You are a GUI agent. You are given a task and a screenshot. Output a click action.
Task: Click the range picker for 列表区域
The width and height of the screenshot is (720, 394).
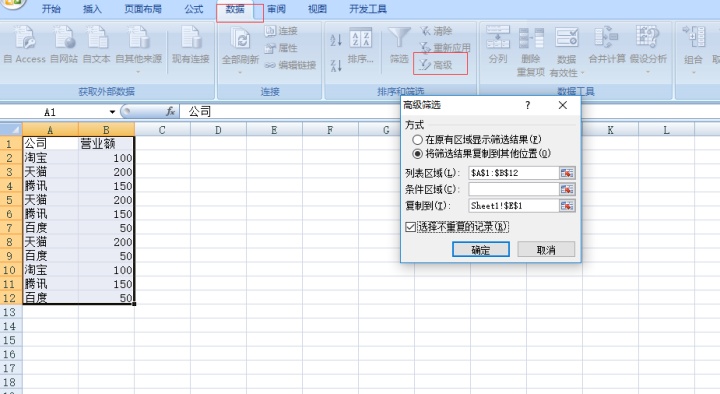click(567, 173)
